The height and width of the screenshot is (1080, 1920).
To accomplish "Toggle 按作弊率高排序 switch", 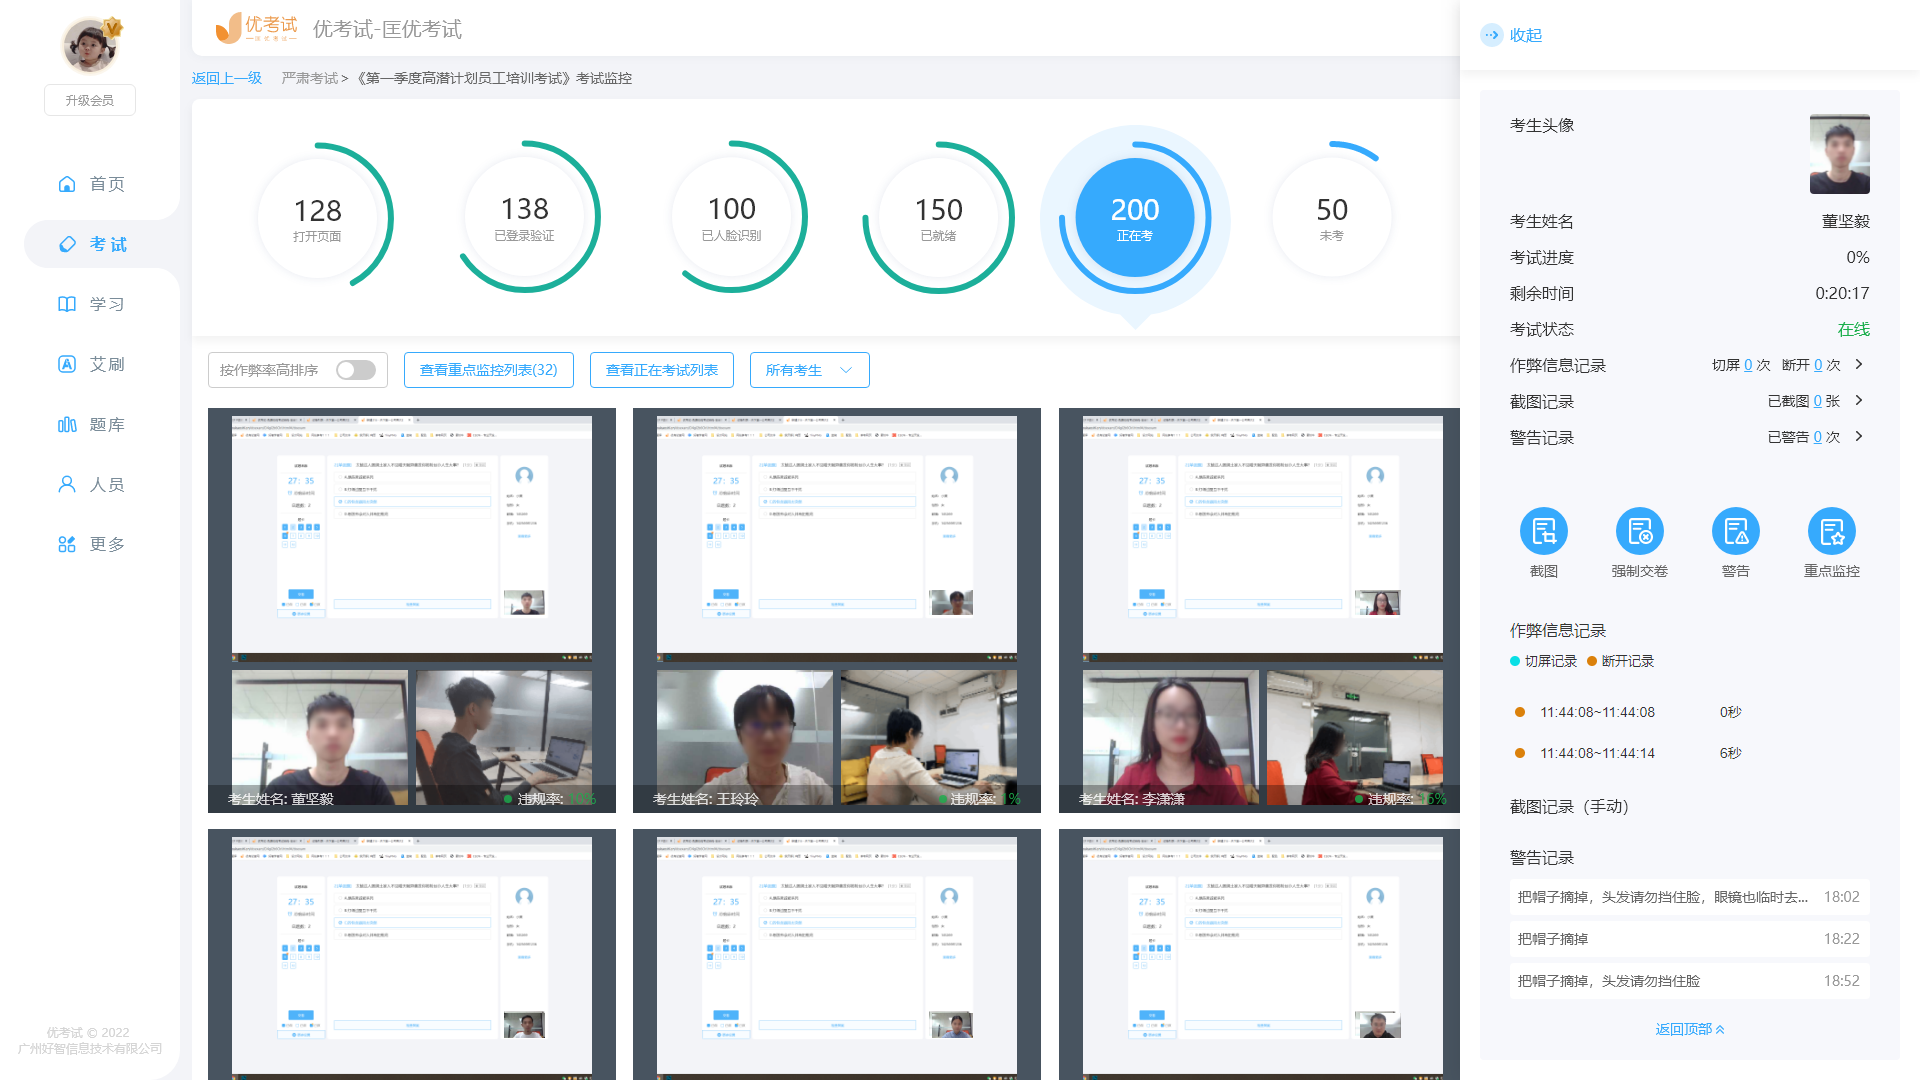I will 355,370.
